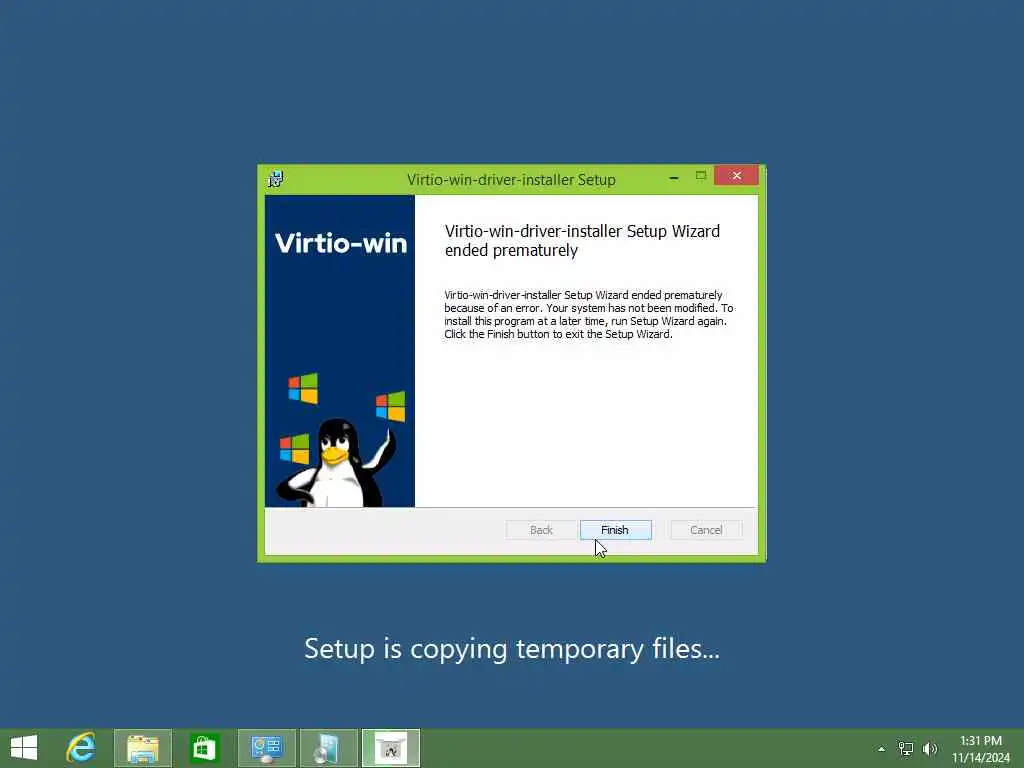The image size is (1024, 768).
Task: Click the Cancel button in setup wizard
Action: pos(706,530)
